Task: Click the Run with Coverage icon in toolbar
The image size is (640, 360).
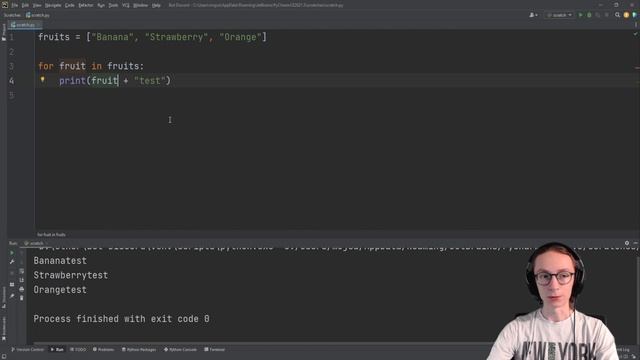Action: [x=598, y=15]
